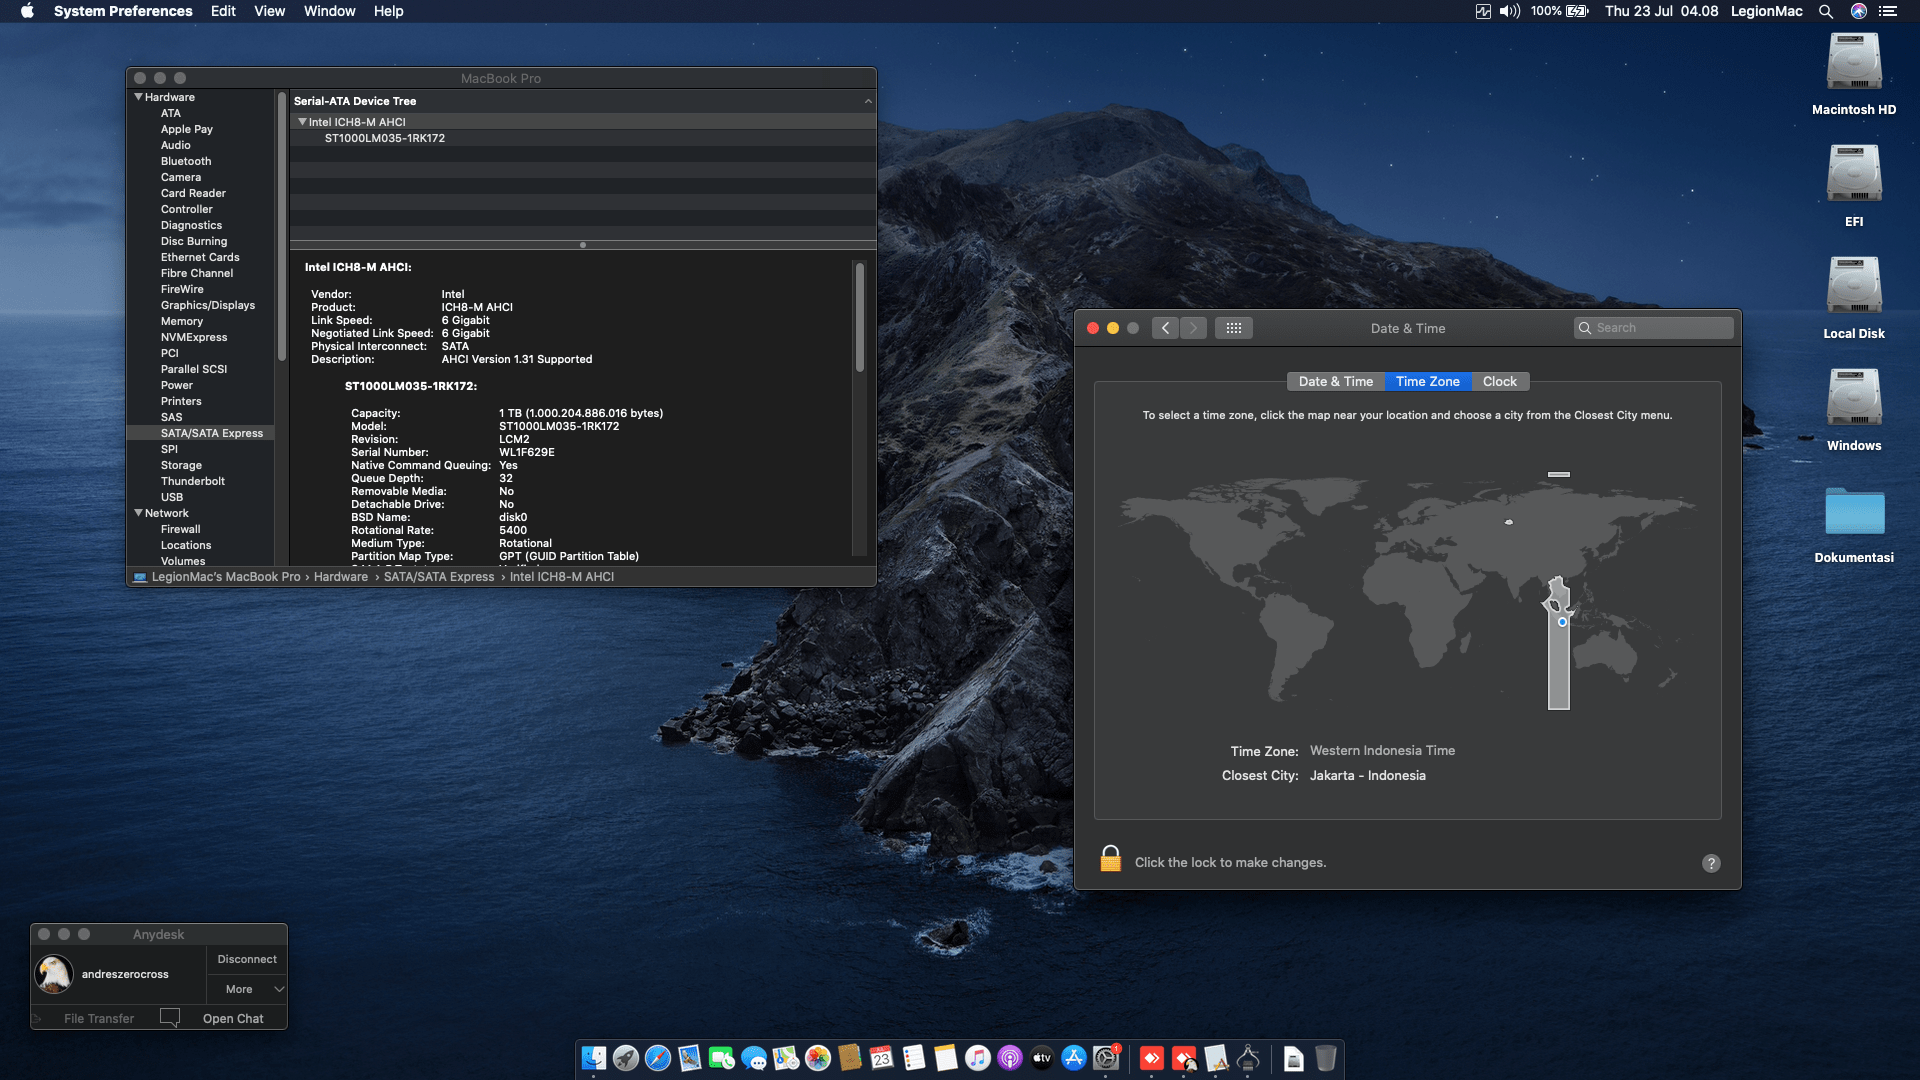Click the sidebar scrollbar in MacBook Pro window
The image size is (1920, 1080).
click(281, 226)
